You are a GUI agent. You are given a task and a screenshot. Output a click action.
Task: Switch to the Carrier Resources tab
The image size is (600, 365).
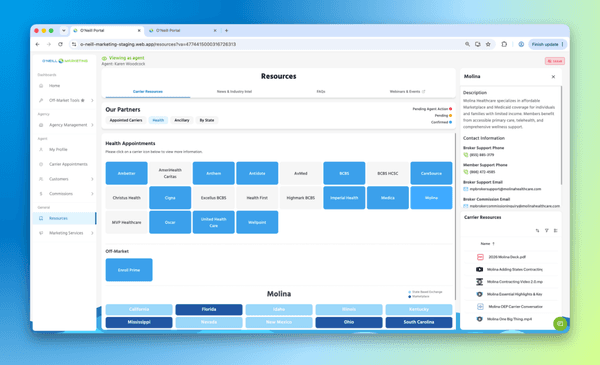(148, 92)
